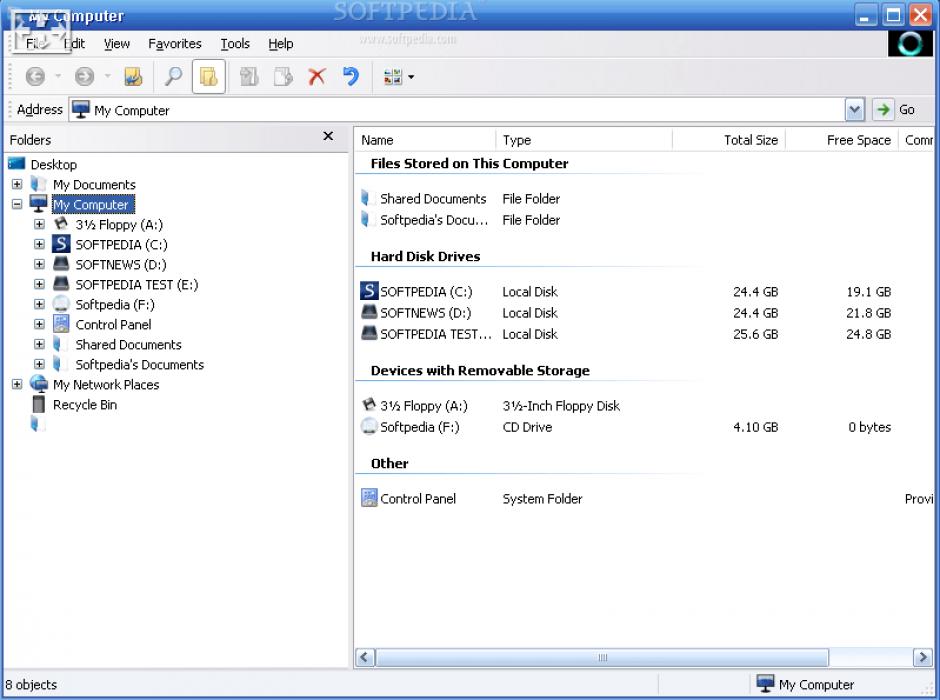This screenshot has width=940, height=700.
Task: Expand My Network Places tree node
Action: coord(17,384)
